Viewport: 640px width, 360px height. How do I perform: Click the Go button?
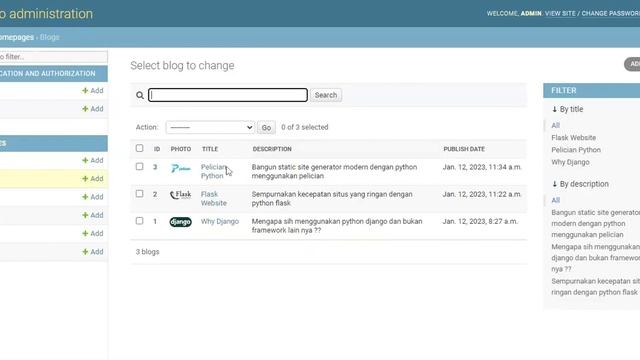(266, 128)
